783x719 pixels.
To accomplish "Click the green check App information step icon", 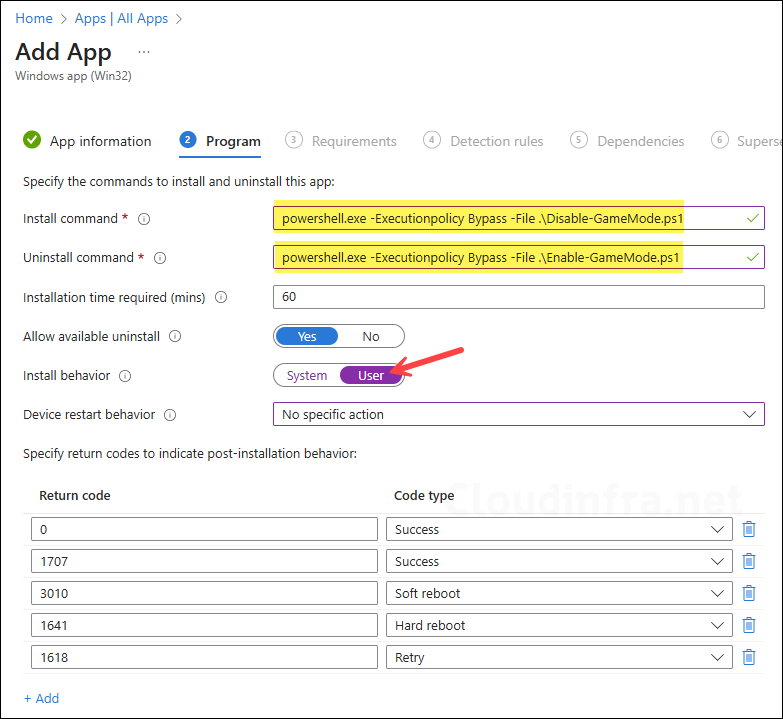I will tap(32, 140).
